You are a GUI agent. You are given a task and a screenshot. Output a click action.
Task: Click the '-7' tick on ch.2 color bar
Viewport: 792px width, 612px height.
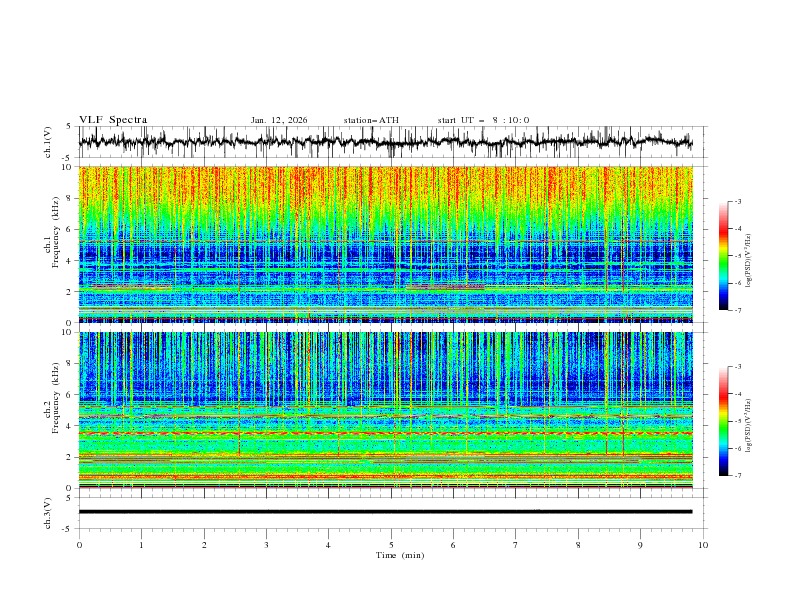(x=738, y=475)
